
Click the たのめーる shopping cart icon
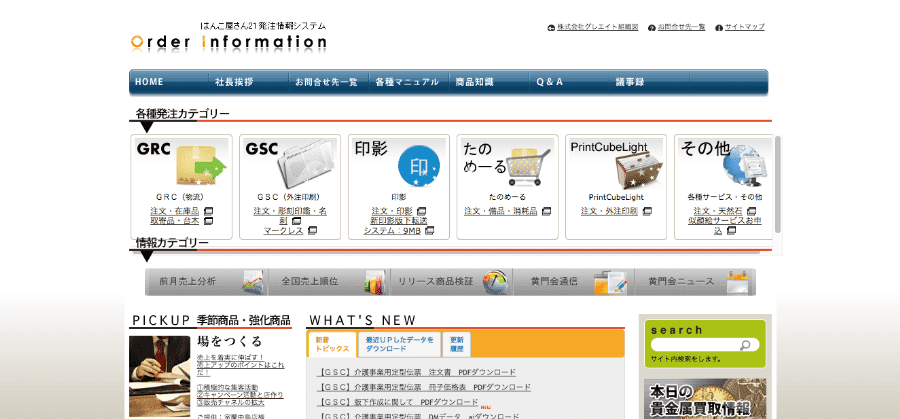527,163
